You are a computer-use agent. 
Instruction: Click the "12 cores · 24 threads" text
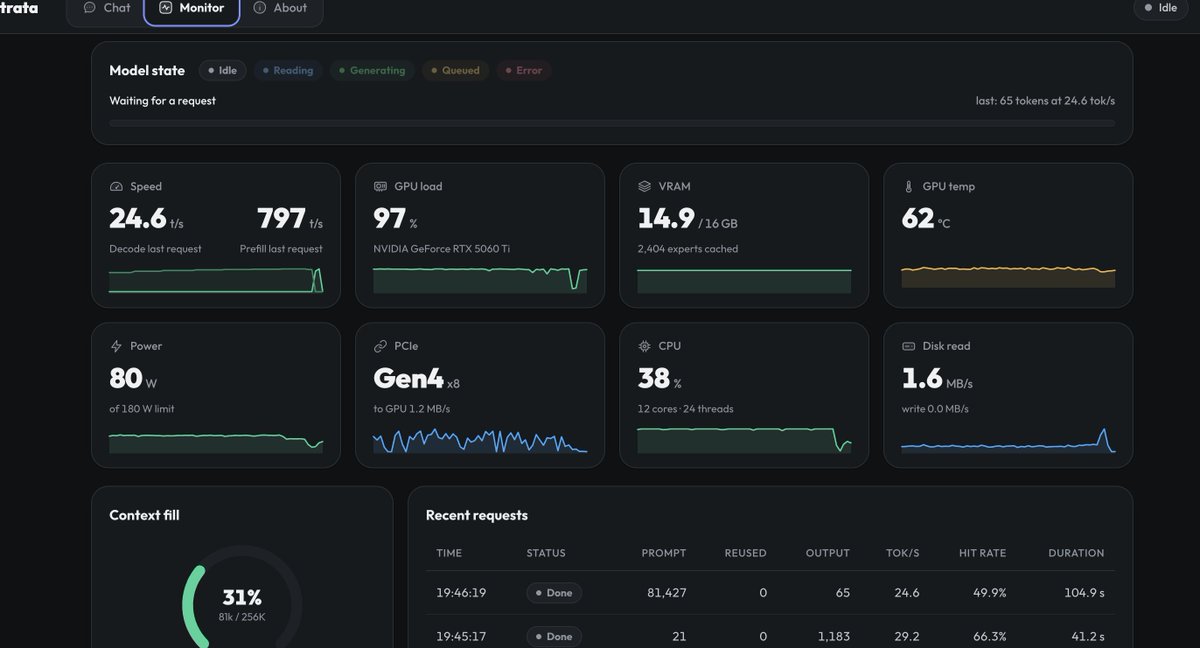point(685,409)
